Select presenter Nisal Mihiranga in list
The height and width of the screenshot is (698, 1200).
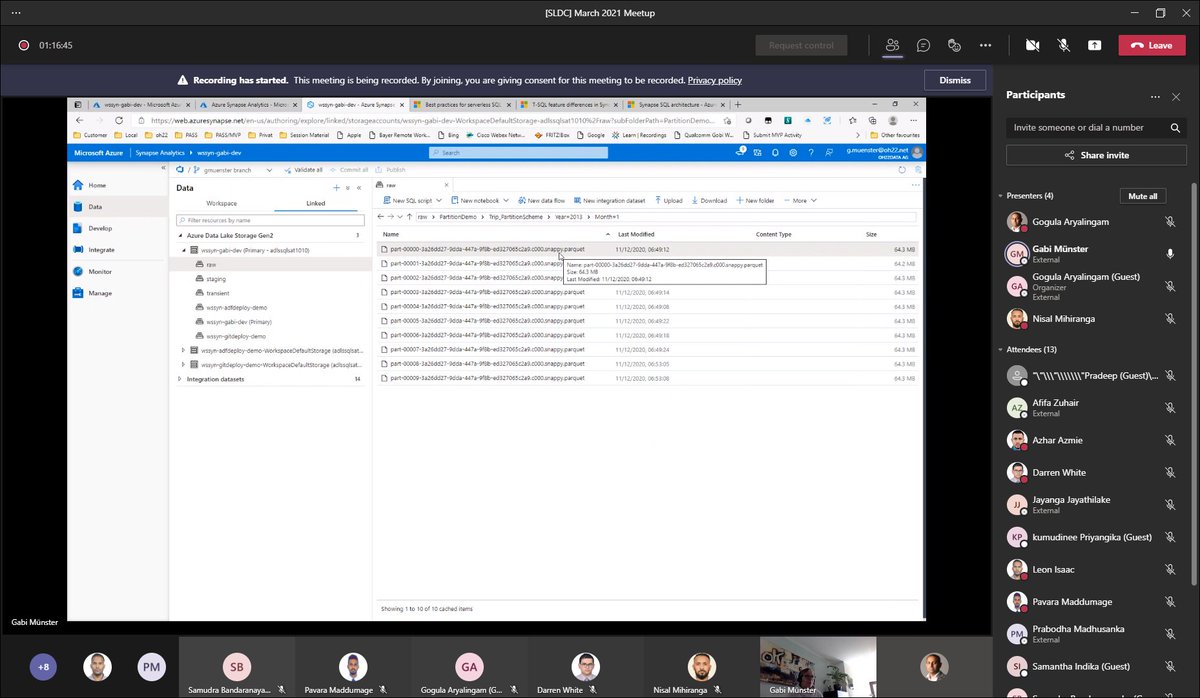point(1092,318)
